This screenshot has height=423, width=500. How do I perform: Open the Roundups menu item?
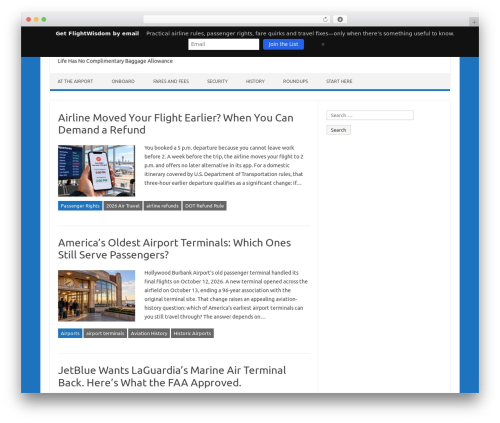pos(295,81)
